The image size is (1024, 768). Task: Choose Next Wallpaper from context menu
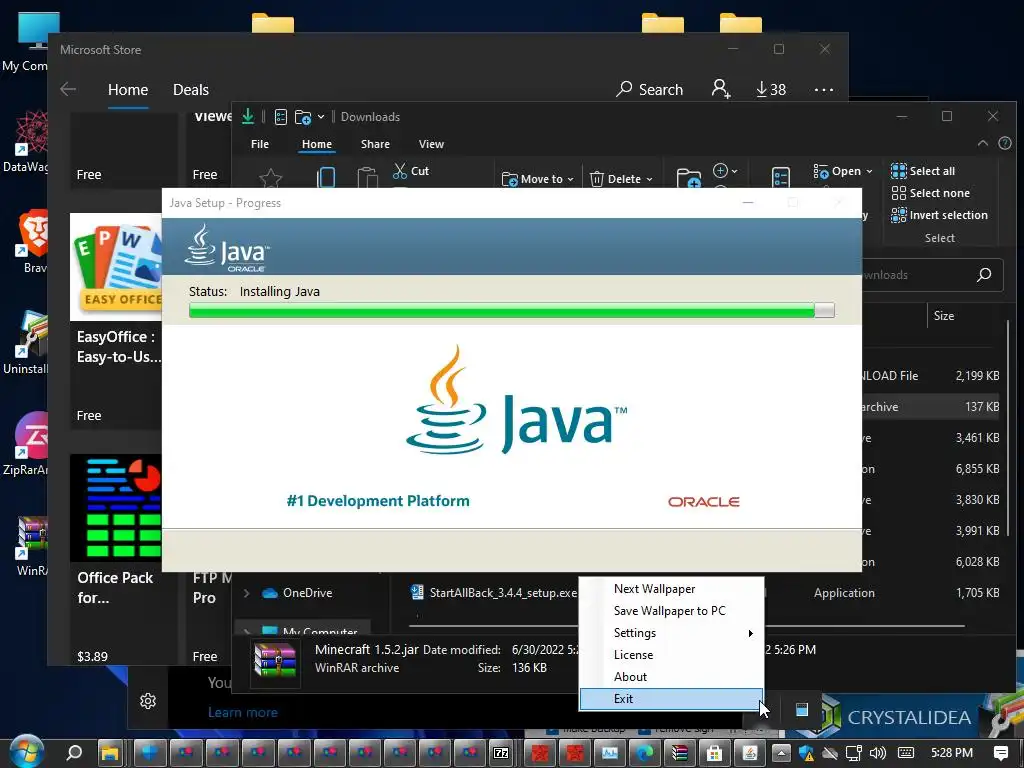(671, 589)
